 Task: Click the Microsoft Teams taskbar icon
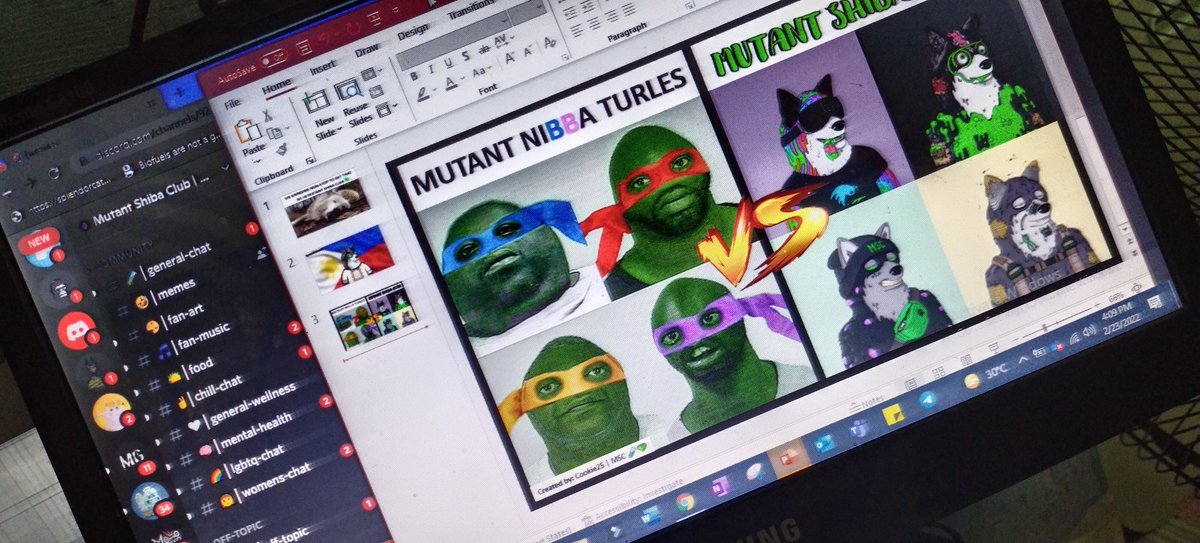[858, 430]
